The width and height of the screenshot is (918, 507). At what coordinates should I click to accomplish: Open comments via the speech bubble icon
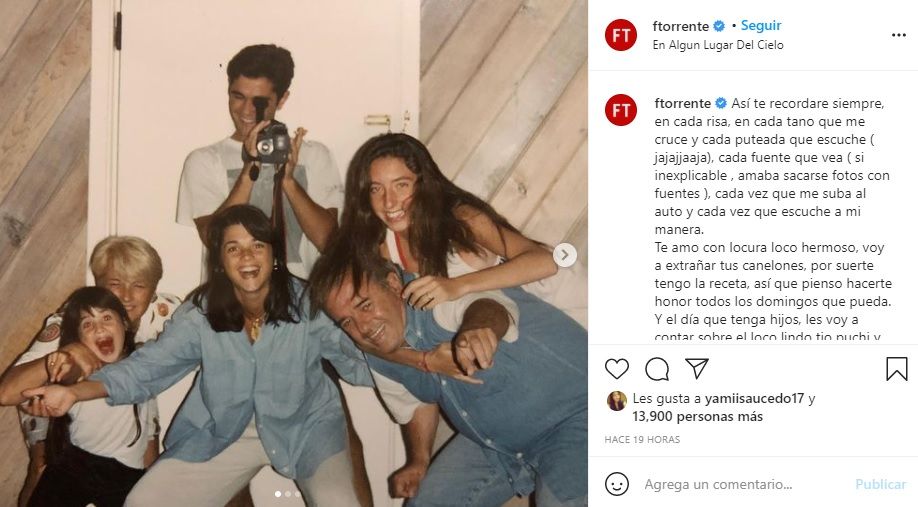pyautogui.click(x=657, y=369)
